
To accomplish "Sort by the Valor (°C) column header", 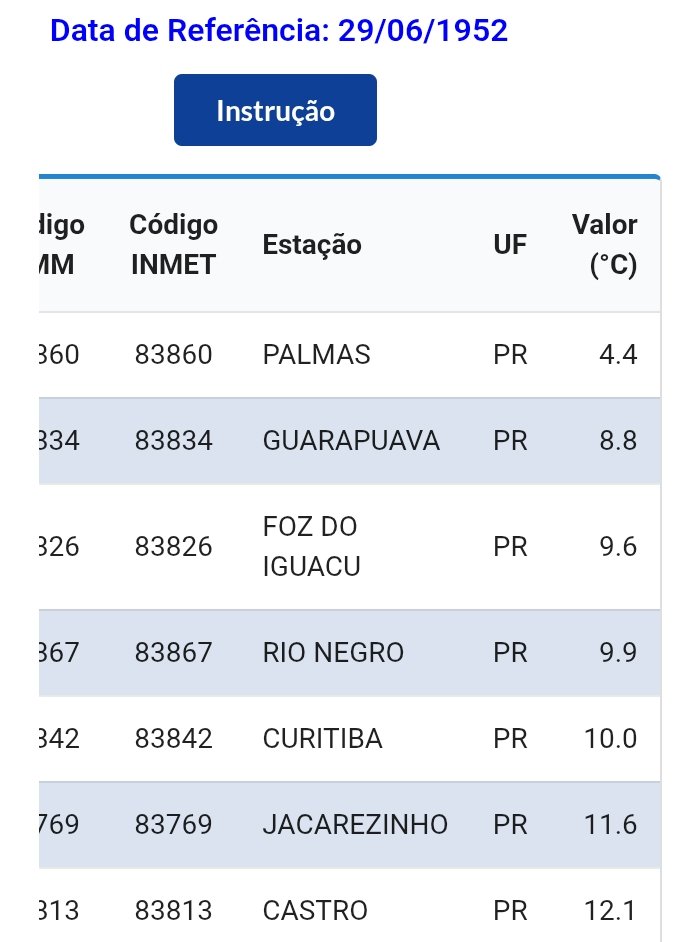I will pos(604,245).
